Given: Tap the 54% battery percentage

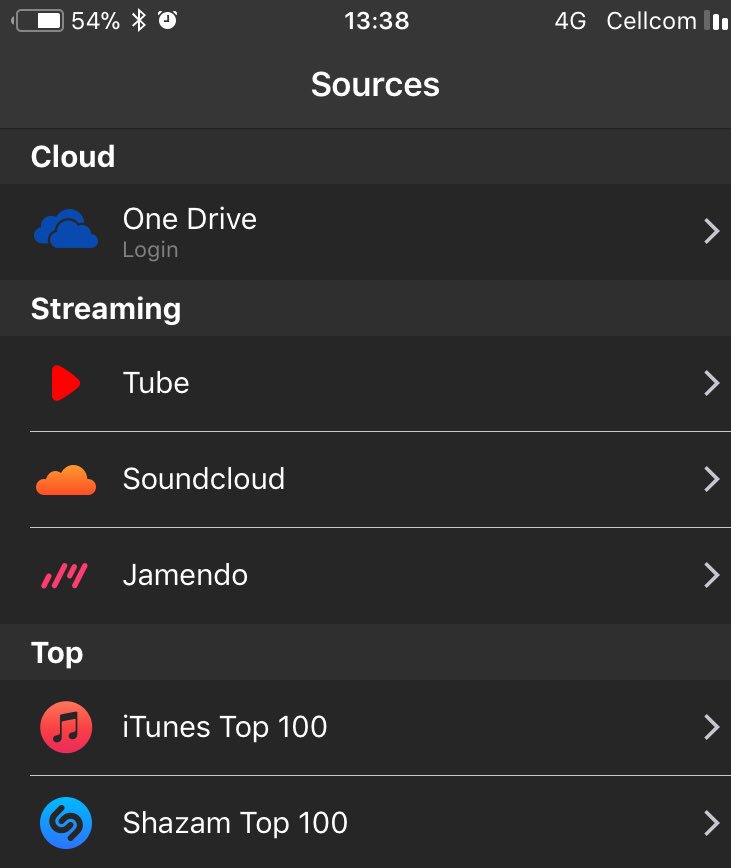Looking at the screenshot, I should point(95,21).
